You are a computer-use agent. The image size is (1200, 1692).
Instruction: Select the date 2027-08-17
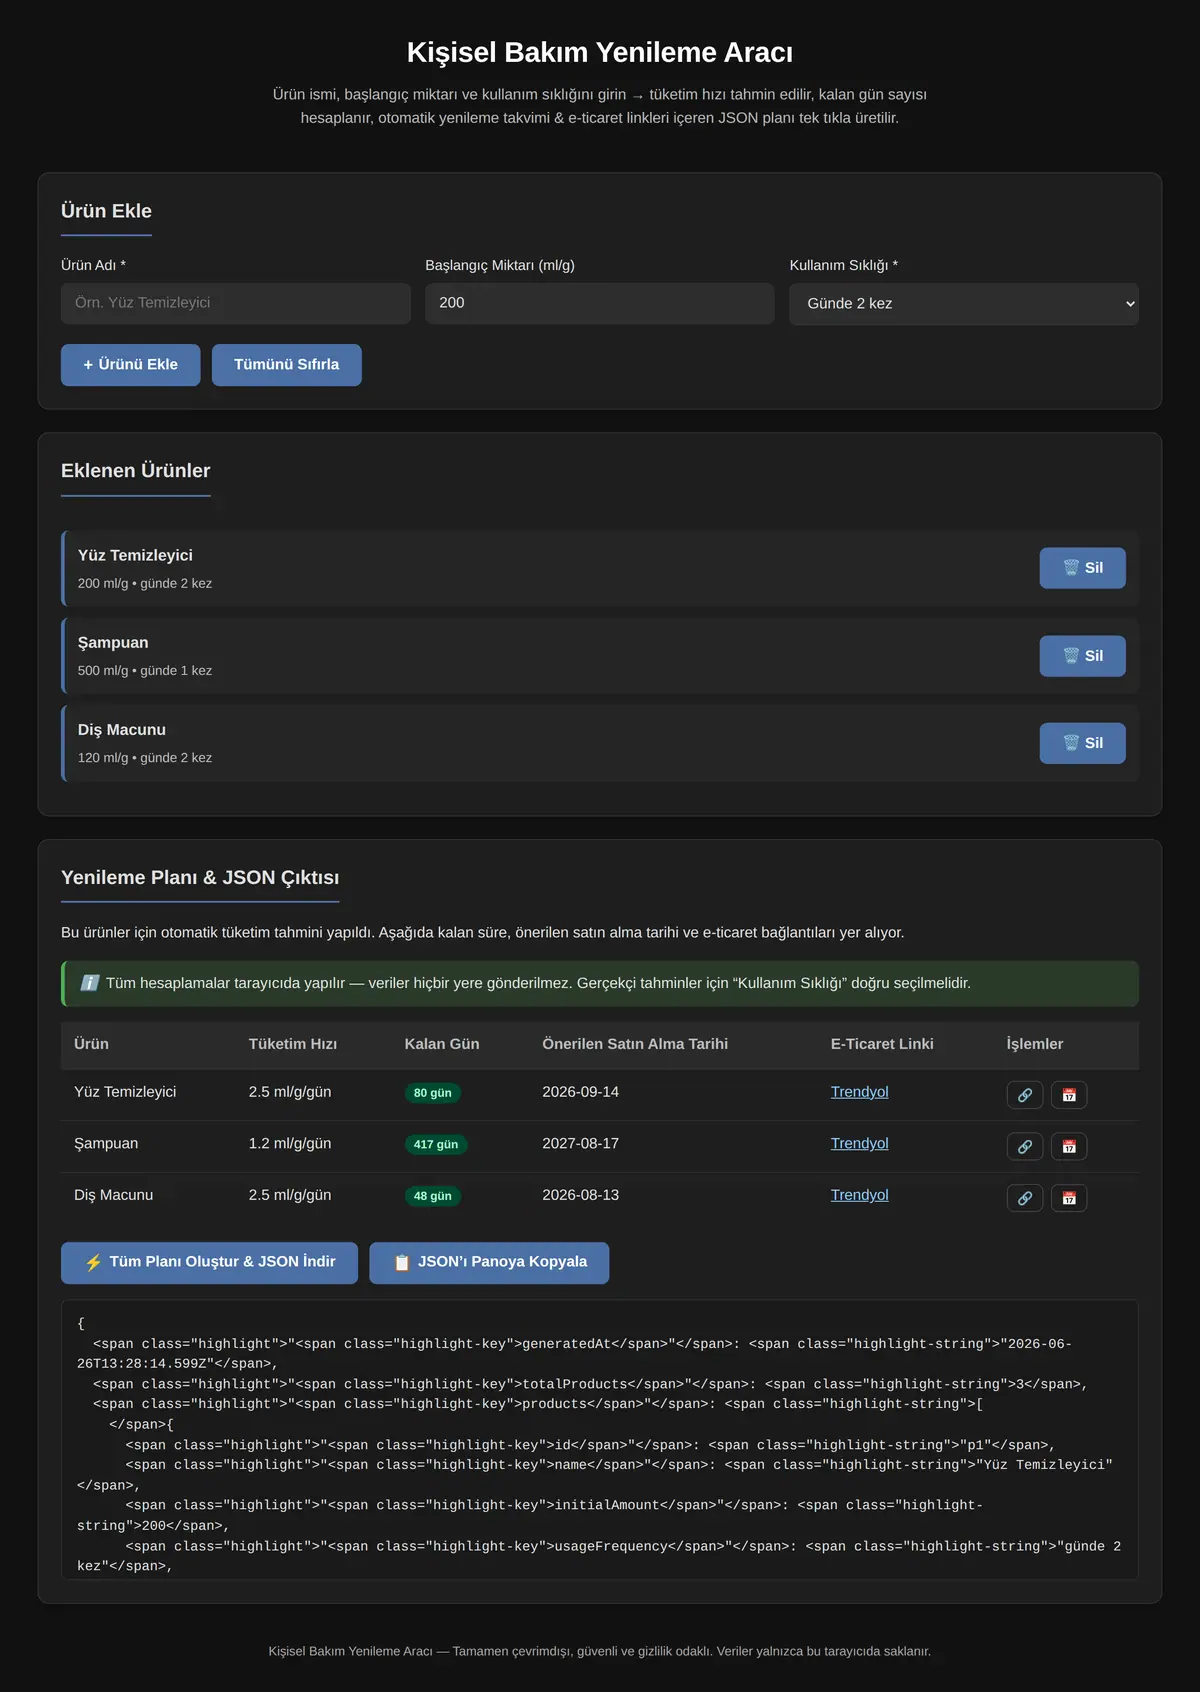581,1144
